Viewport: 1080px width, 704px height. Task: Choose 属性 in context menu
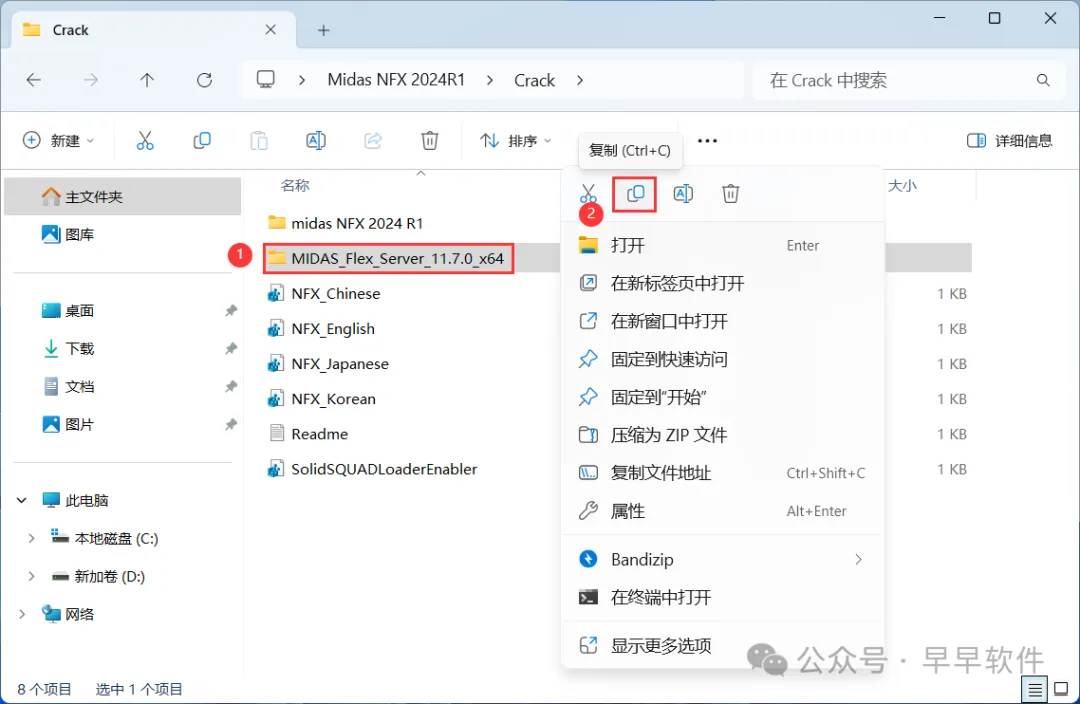tap(722, 510)
